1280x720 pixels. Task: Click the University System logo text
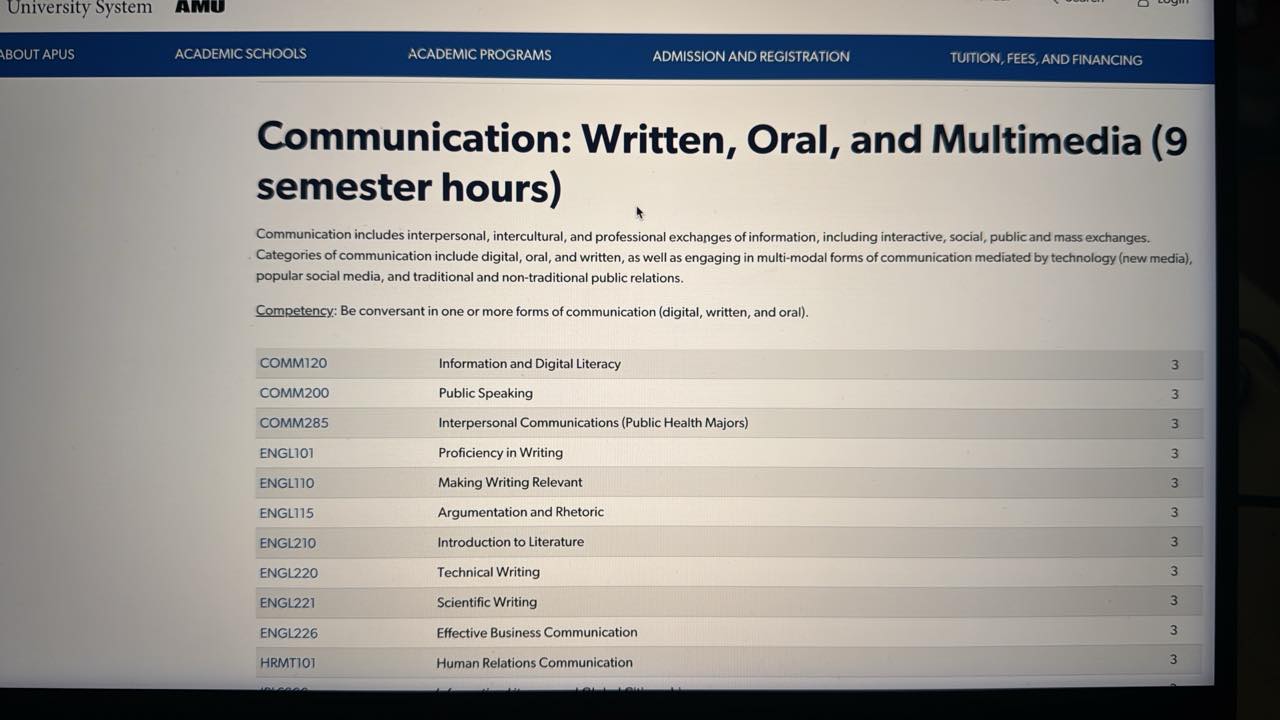pos(79,8)
